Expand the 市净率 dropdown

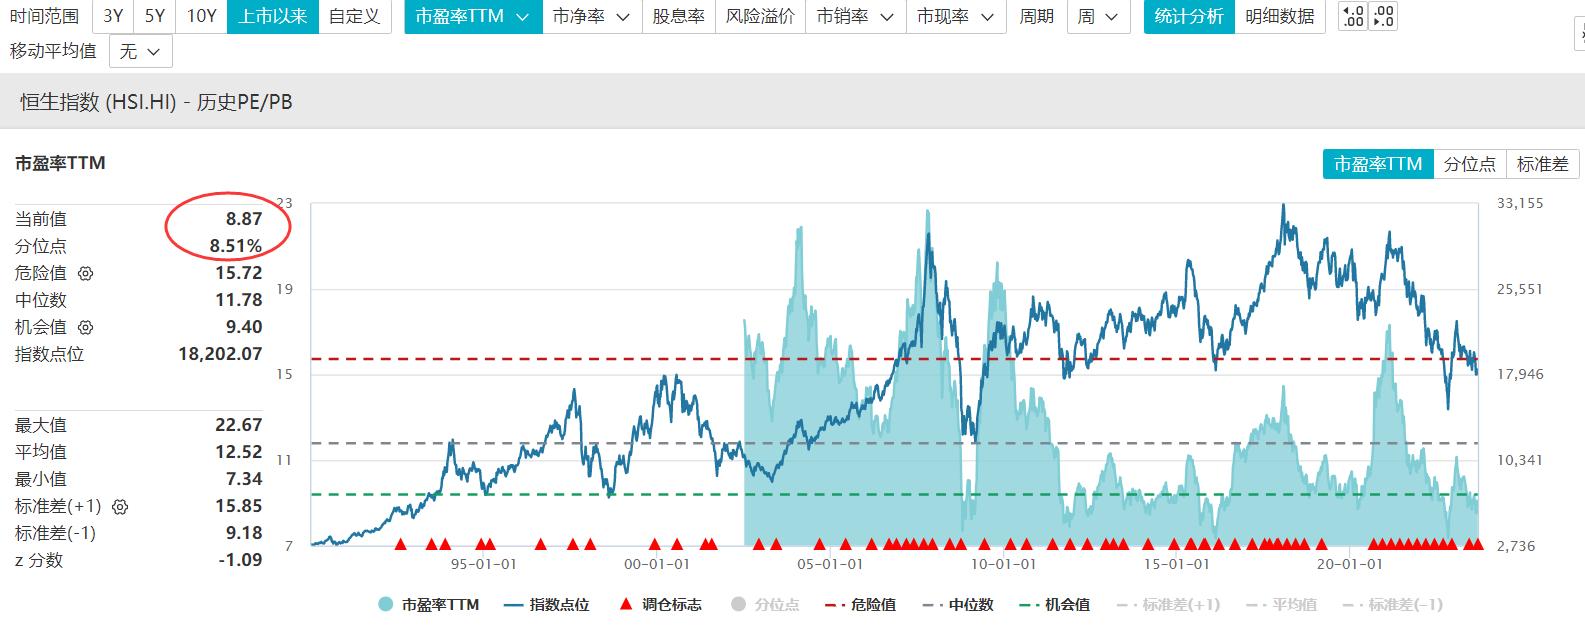(x=591, y=16)
